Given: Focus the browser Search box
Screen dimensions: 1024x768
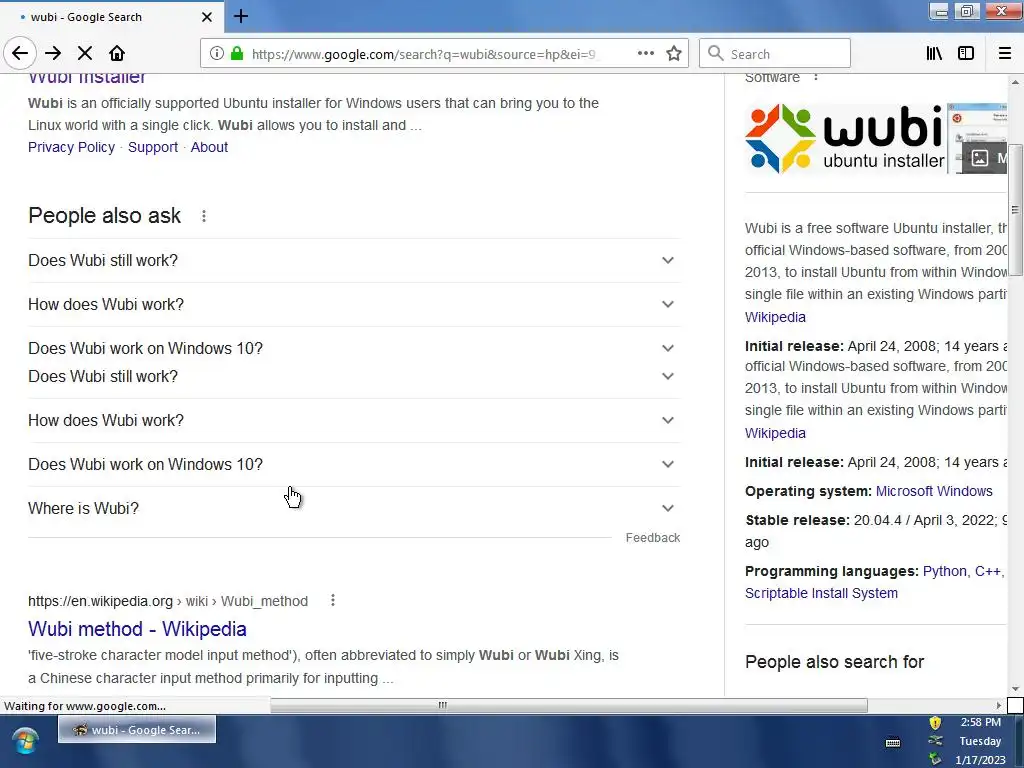Looking at the screenshot, I should point(775,54).
